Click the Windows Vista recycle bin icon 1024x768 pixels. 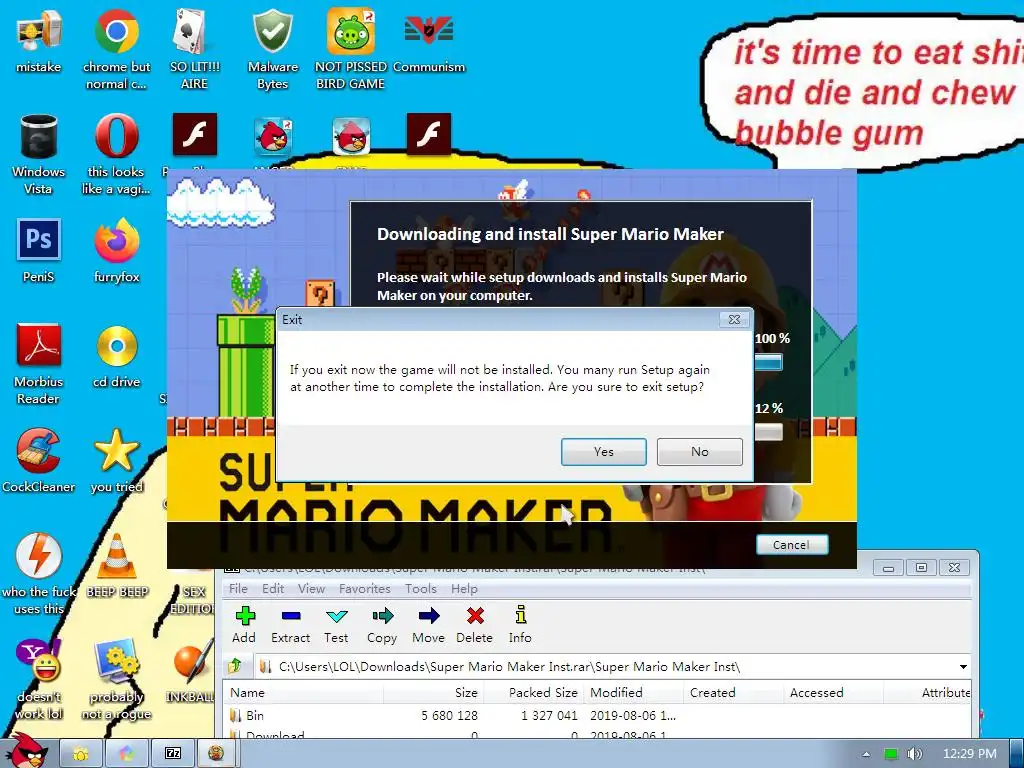click(x=39, y=154)
